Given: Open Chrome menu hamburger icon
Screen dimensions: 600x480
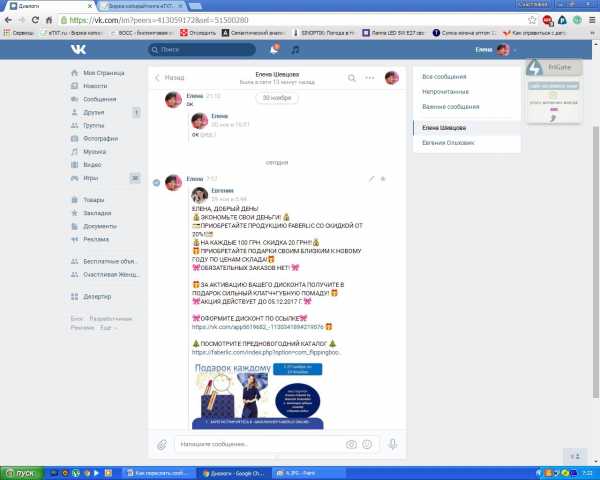Looking at the screenshot, I should pyautogui.click(x=592, y=20).
